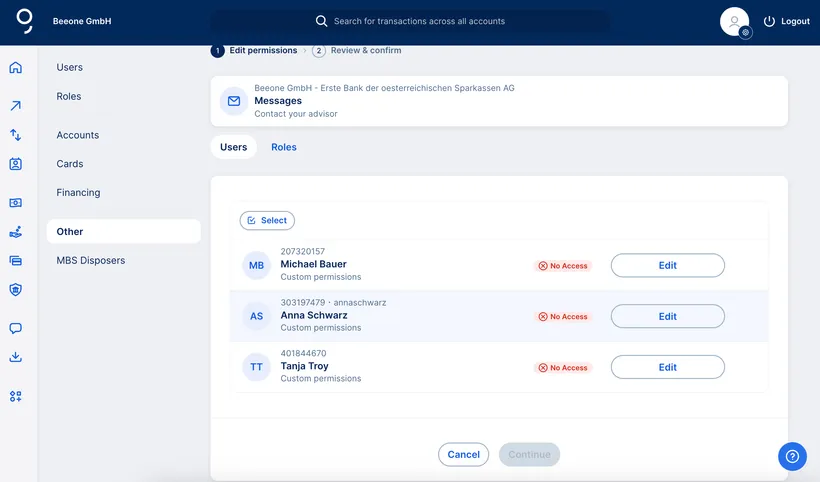This screenshot has width=820, height=482.
Task: Switch to the Users tab
Action: click(x=233, y=147)
